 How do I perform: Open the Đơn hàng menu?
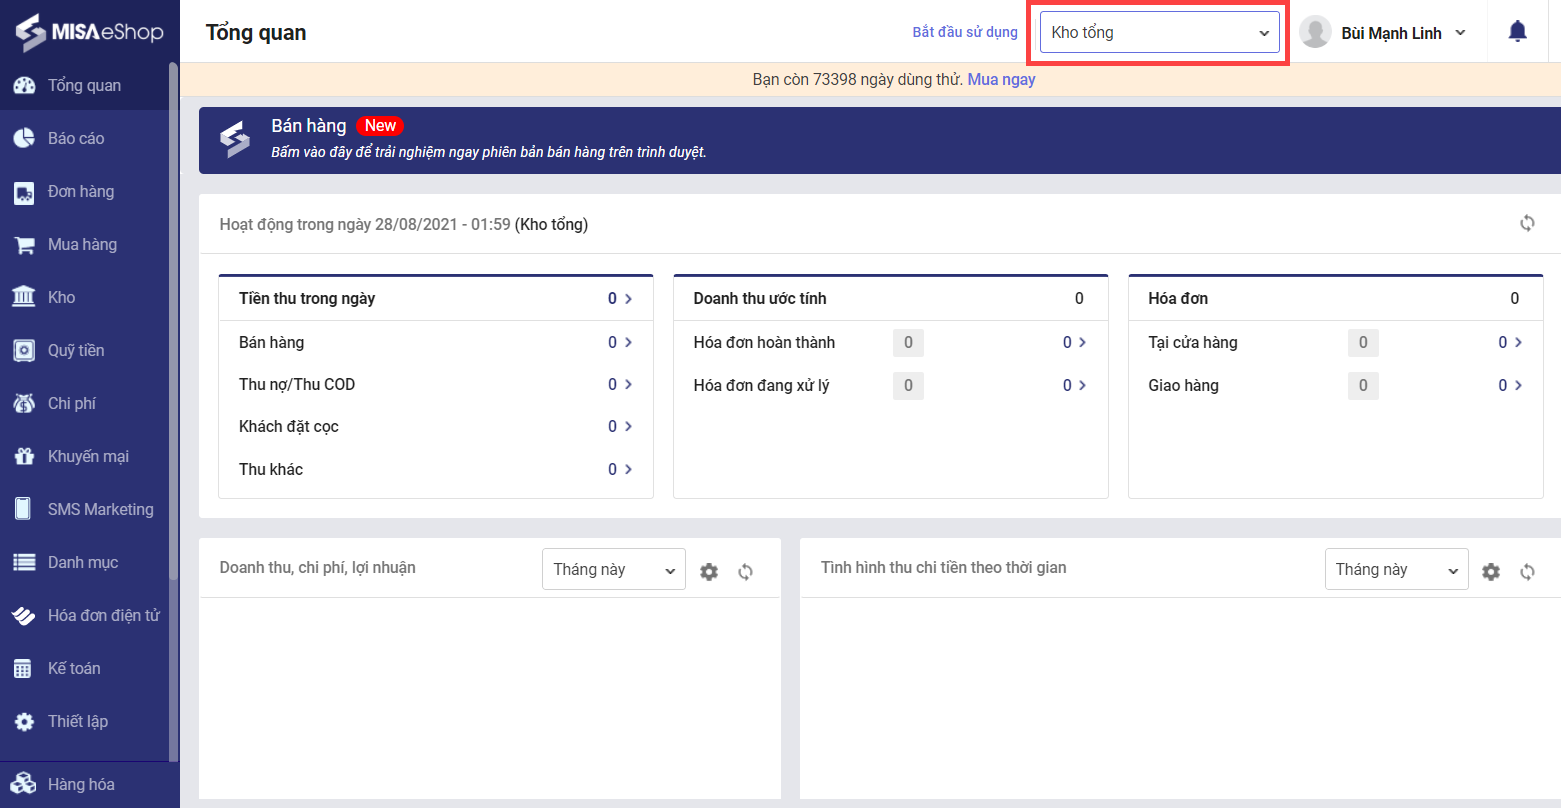[x=81, y=191]
